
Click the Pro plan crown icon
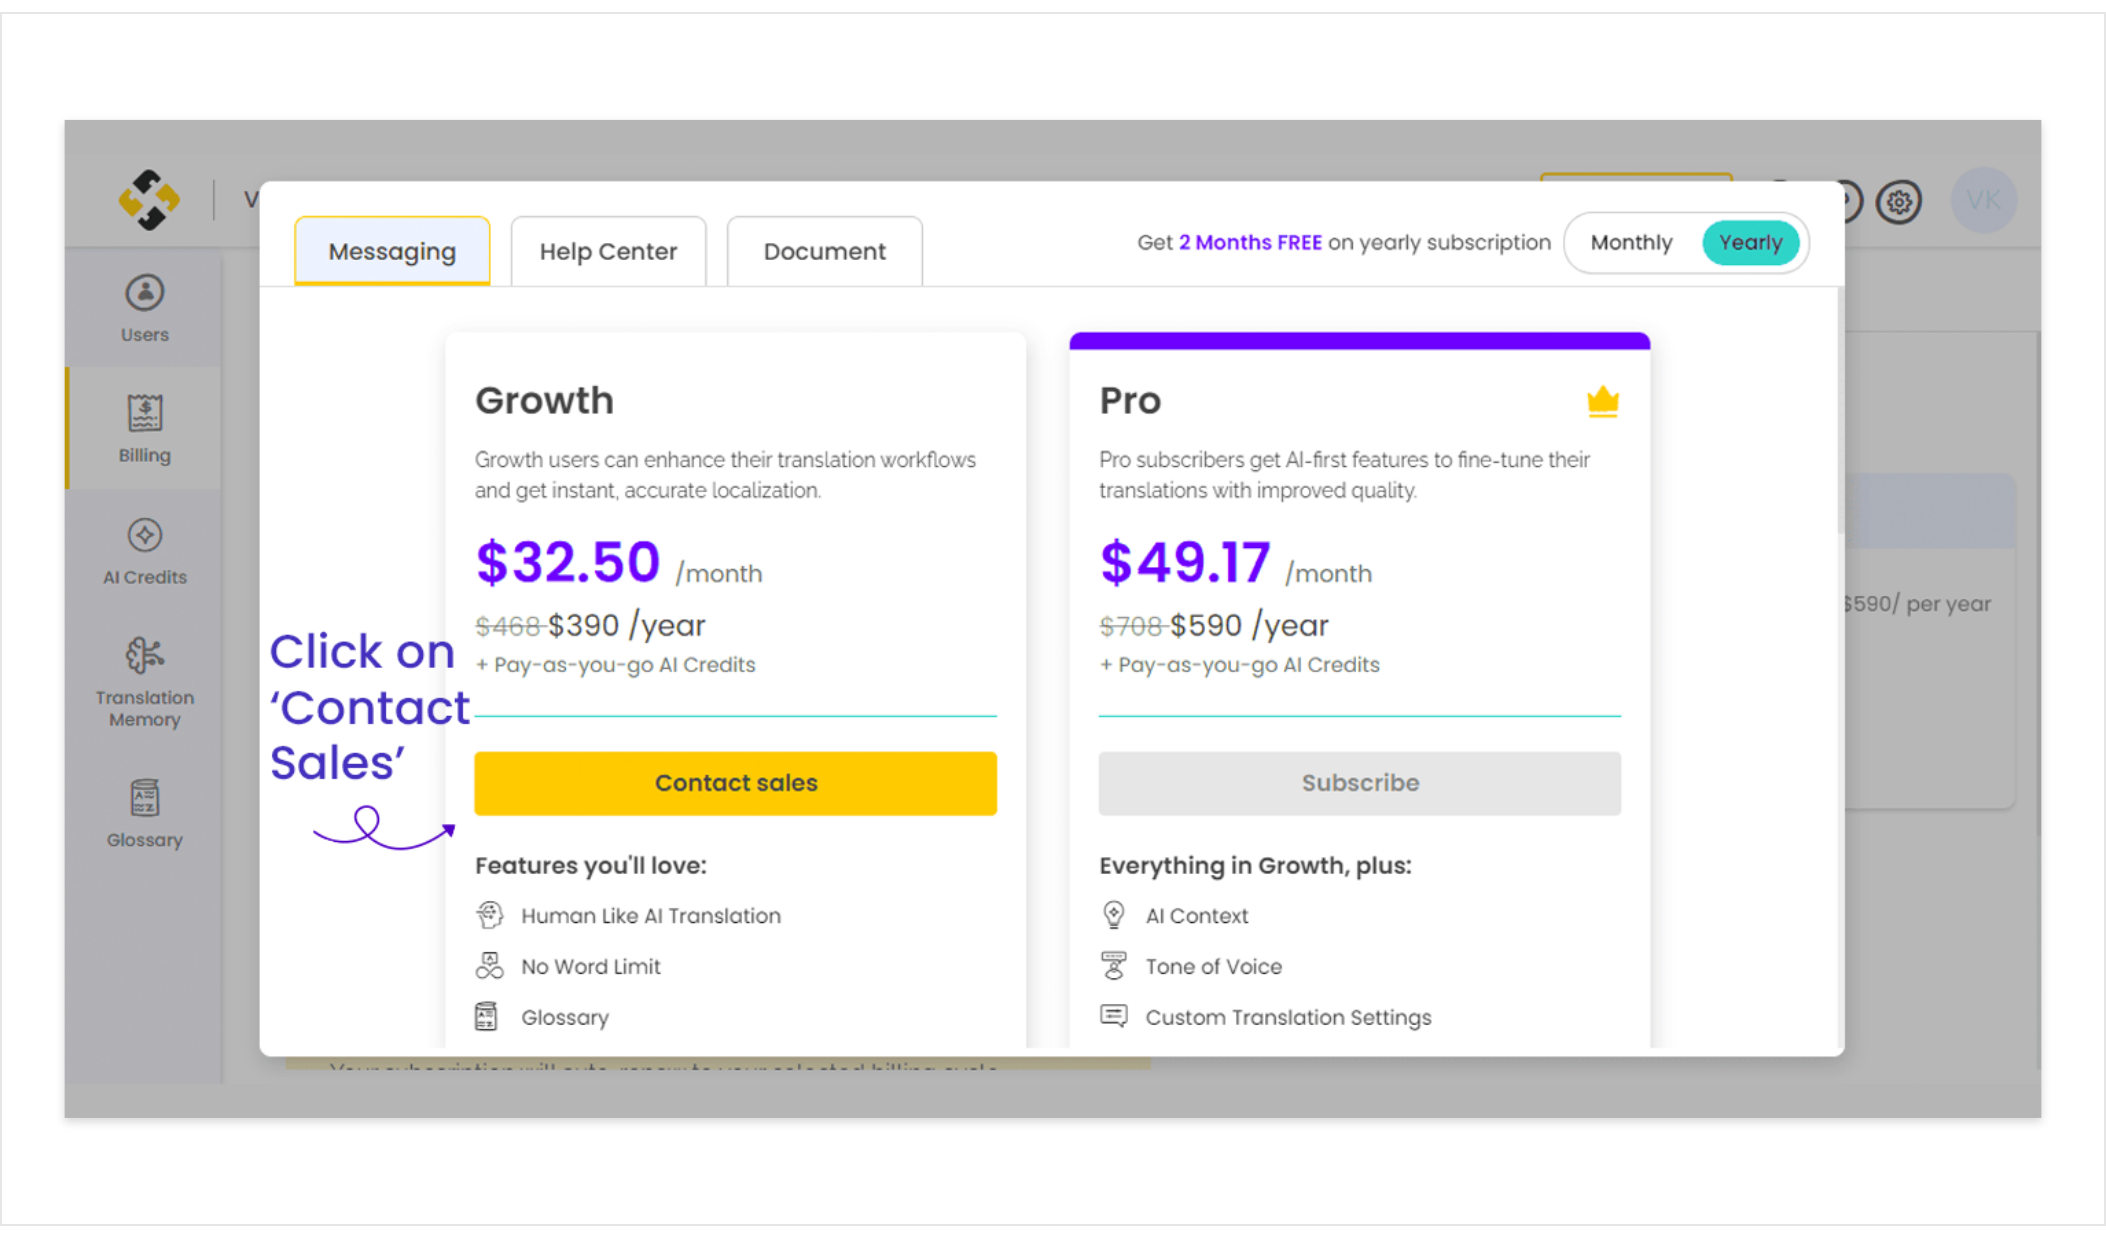click(x=1602, y=402)
